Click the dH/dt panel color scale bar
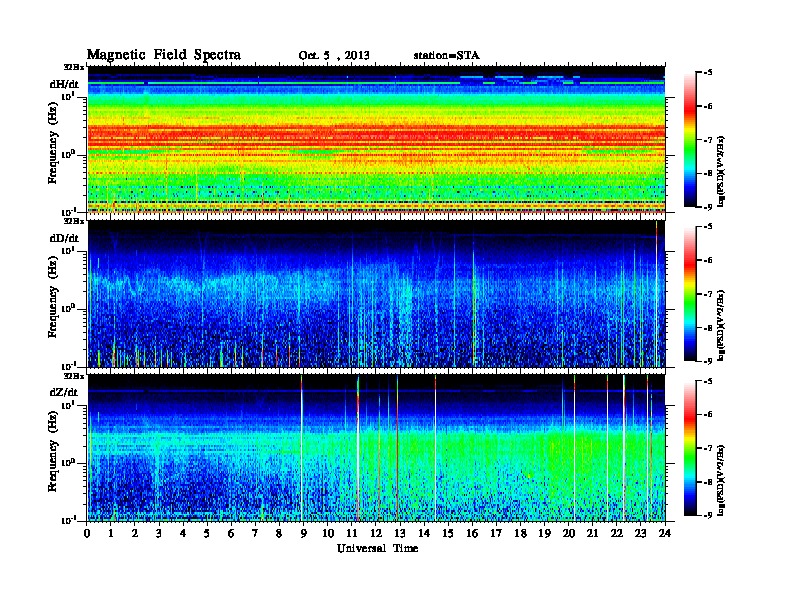 690,140
